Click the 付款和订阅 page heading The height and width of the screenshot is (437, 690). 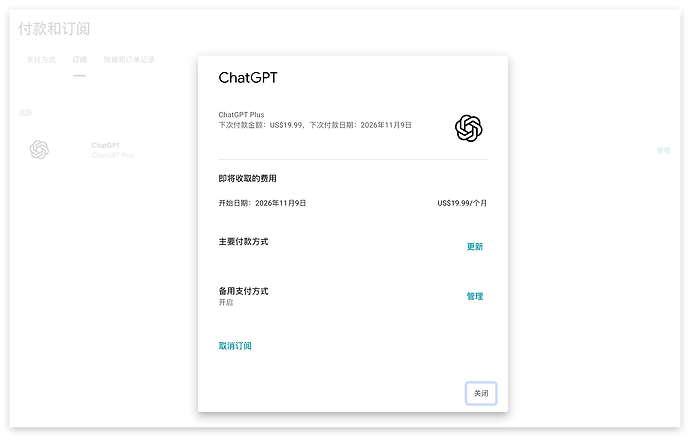tap(54, 29)
